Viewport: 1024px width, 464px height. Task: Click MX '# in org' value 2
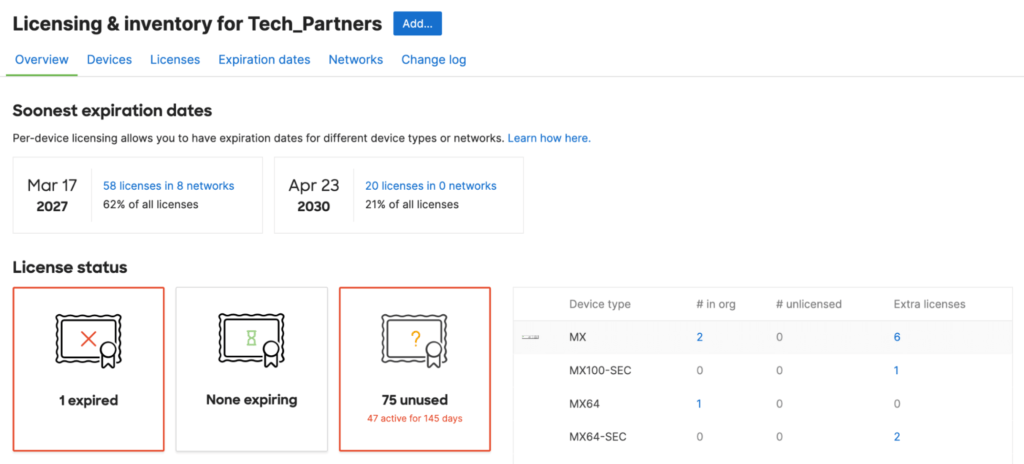coord(699,337)
